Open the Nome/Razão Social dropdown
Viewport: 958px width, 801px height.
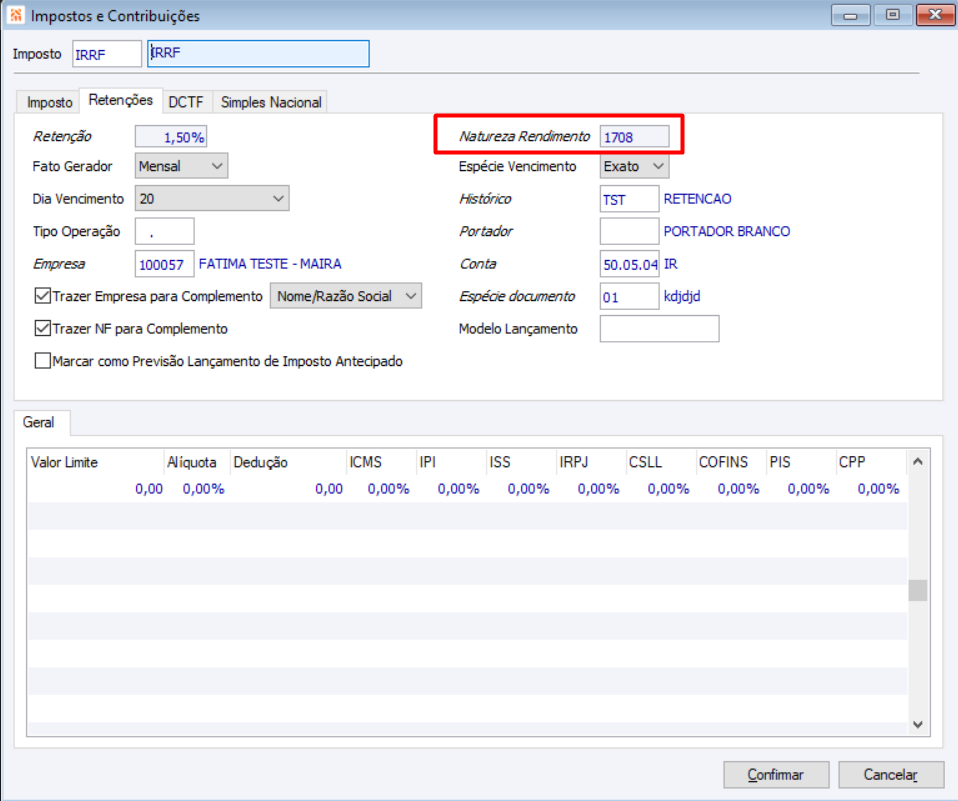pyautogui.click(x=346, y=296)
